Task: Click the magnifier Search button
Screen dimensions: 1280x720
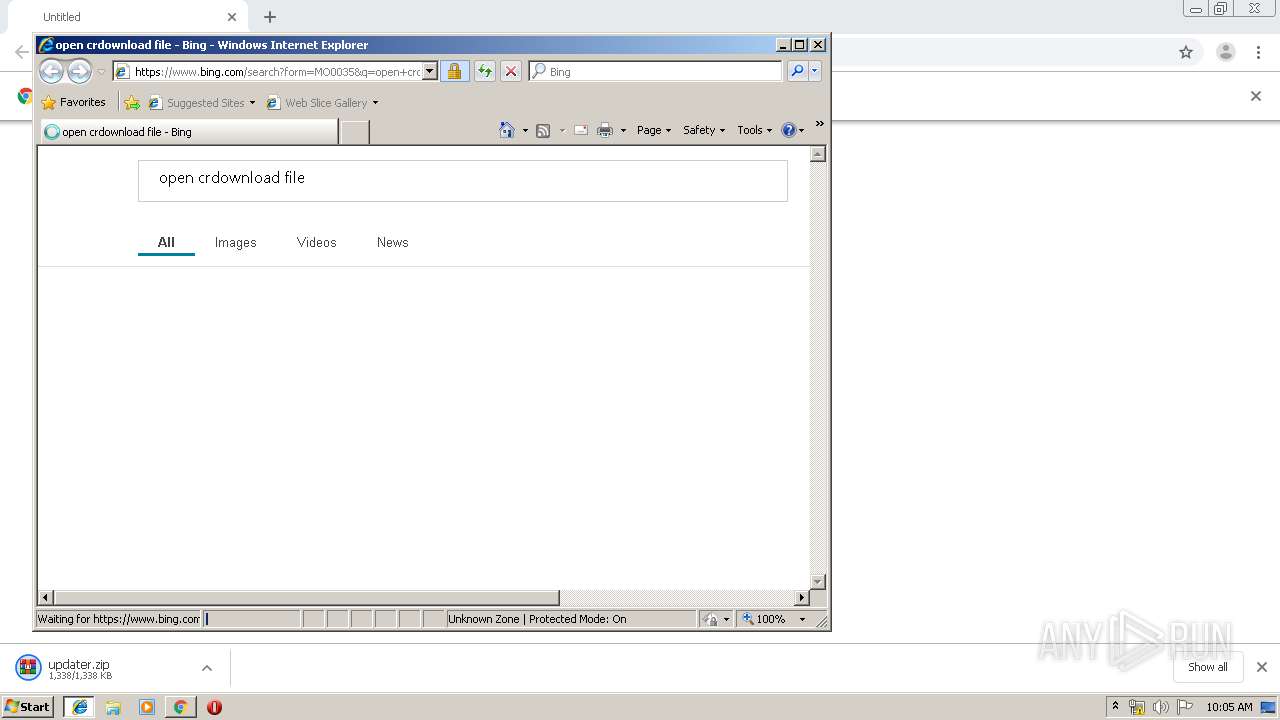Action: point(797,71)
